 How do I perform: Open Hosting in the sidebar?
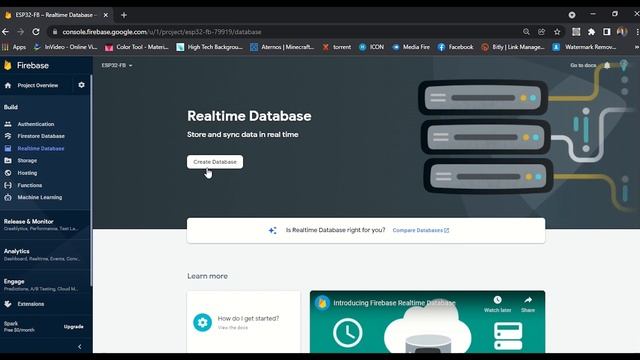pyautogui.click(x=27, y=173)
